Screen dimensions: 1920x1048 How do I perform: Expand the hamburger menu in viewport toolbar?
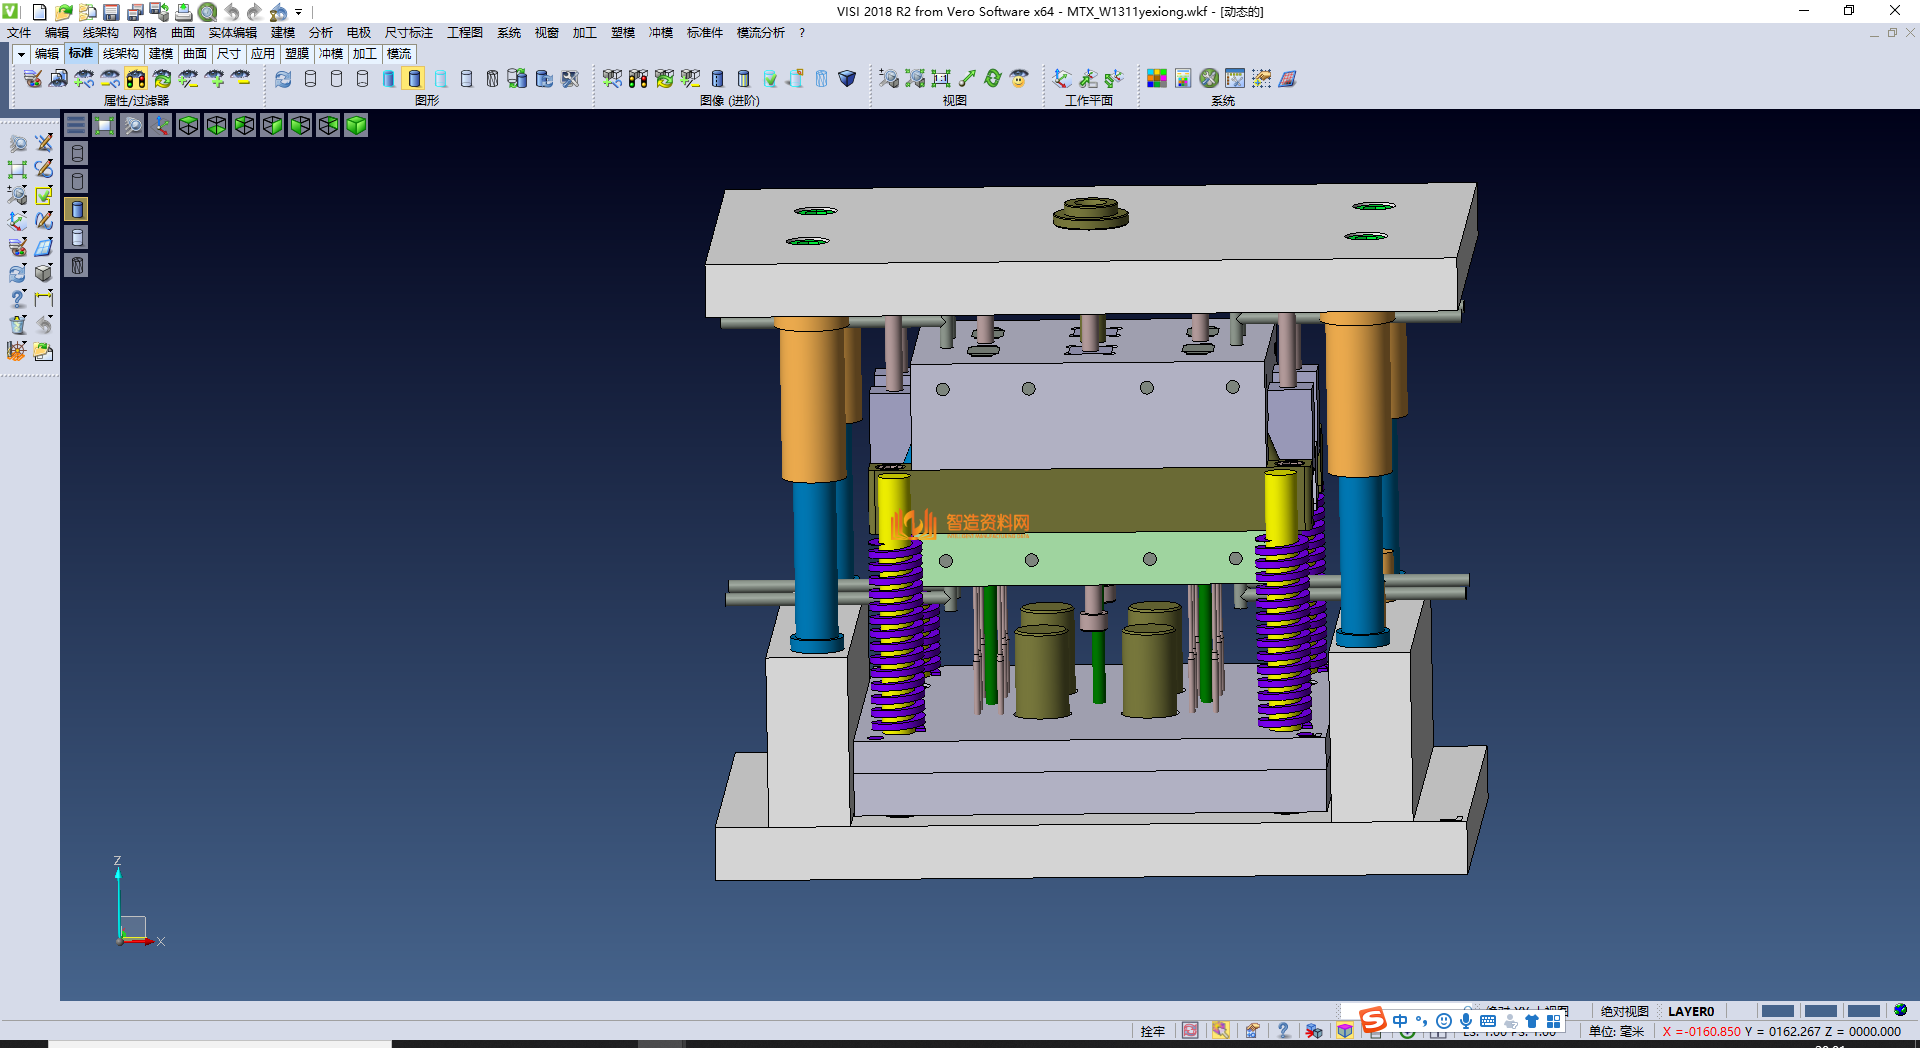[x=76, y=125]
